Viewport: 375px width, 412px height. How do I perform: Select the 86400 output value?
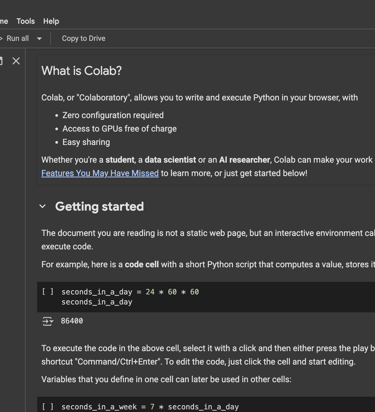(x=72, y=321)
